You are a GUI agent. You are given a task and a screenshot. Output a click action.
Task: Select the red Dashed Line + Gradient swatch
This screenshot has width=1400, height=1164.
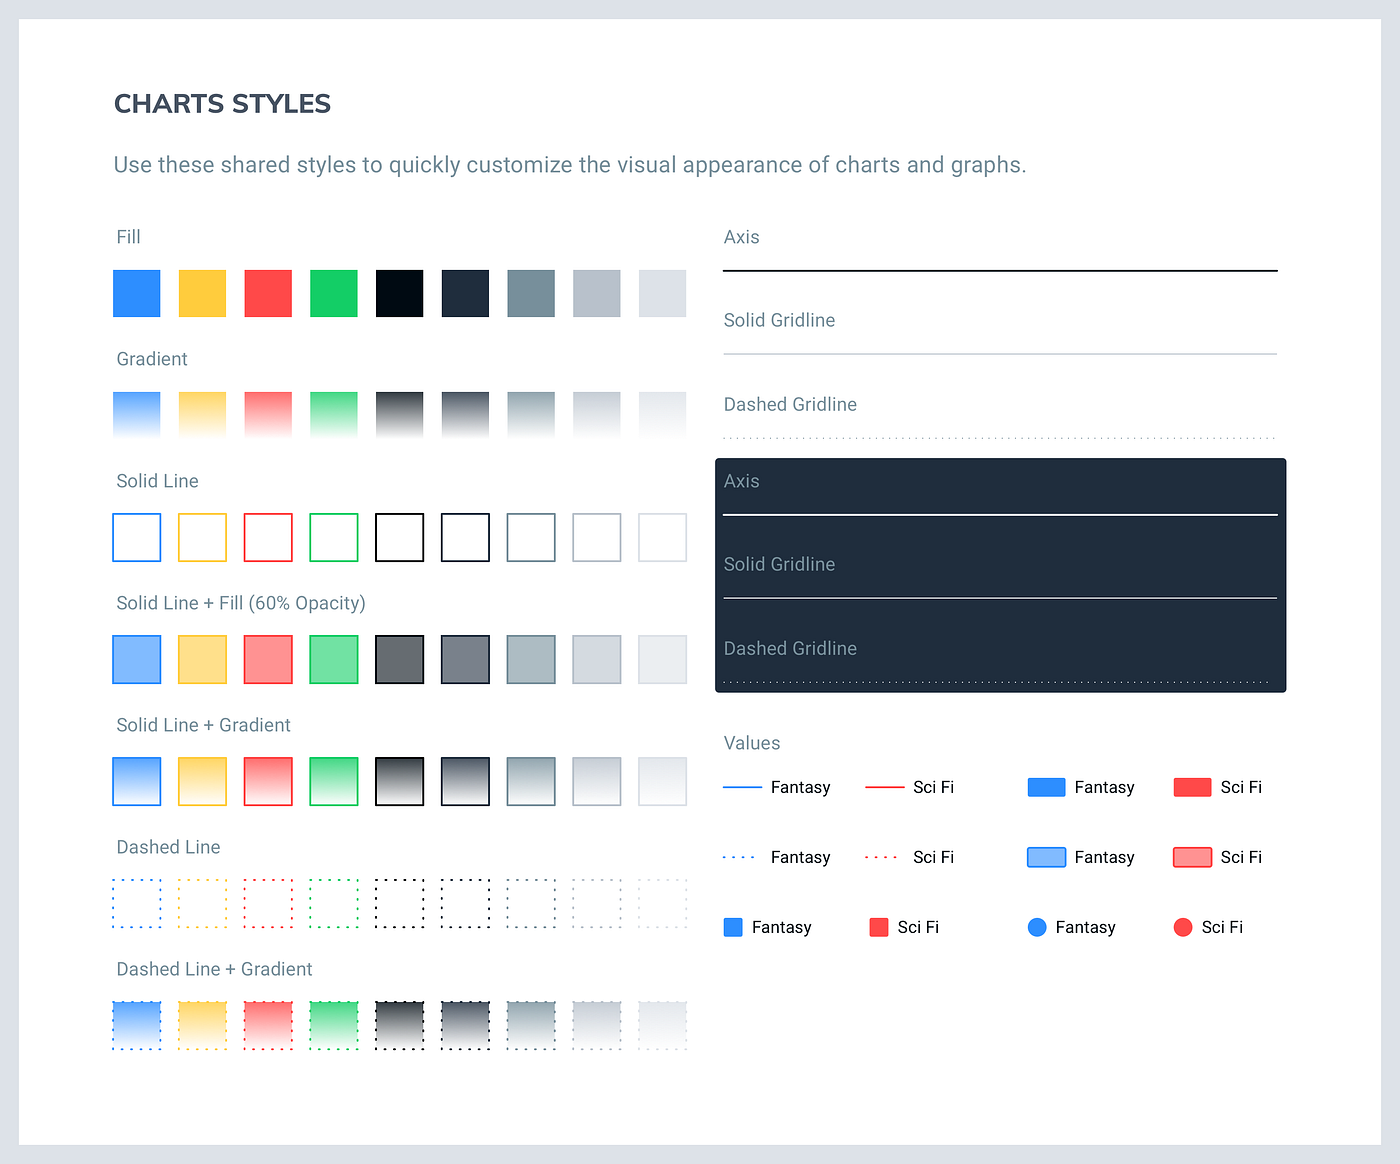(268, 1025)
